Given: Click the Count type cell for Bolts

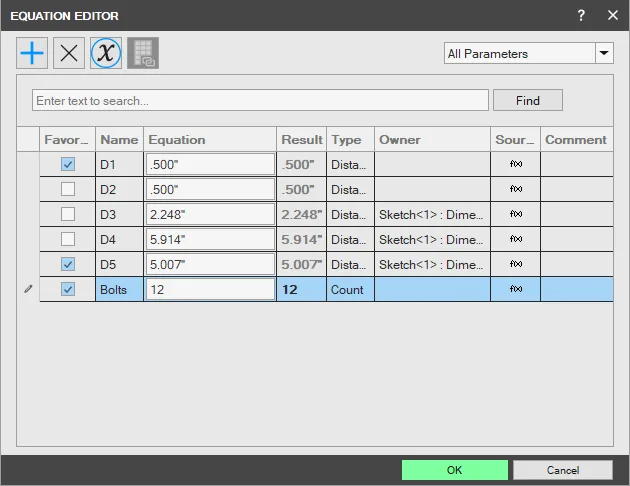Looking at the screenshot, I should pyautogui.click(x=350, y=289).
